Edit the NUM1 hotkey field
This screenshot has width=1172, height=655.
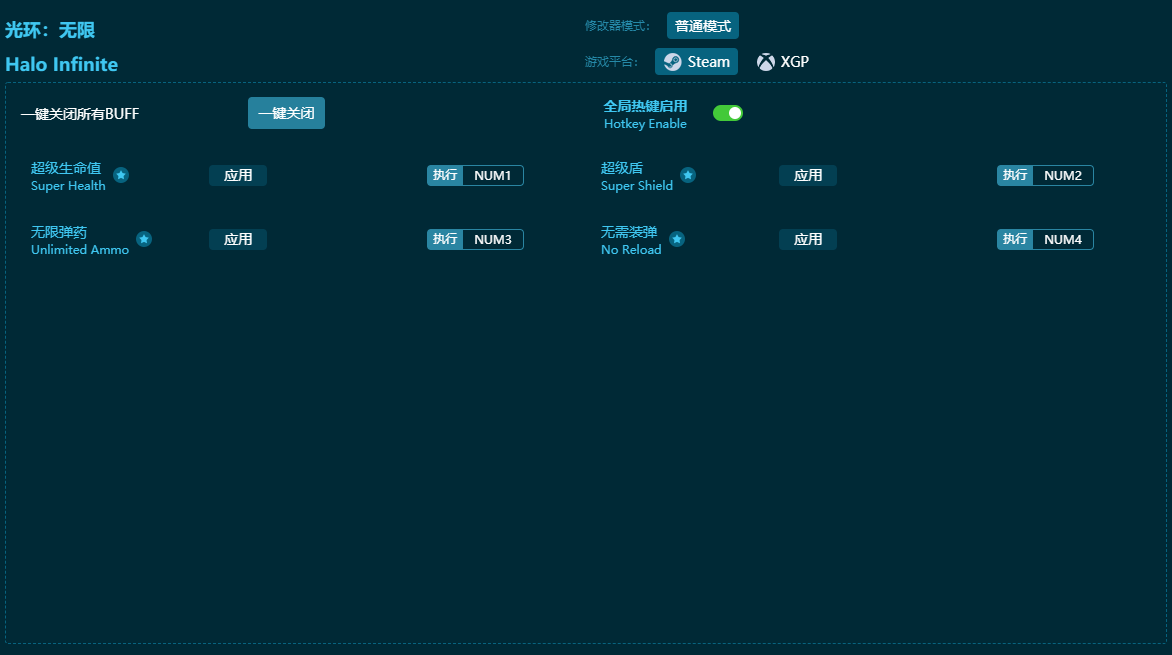[x=492, y=176]
